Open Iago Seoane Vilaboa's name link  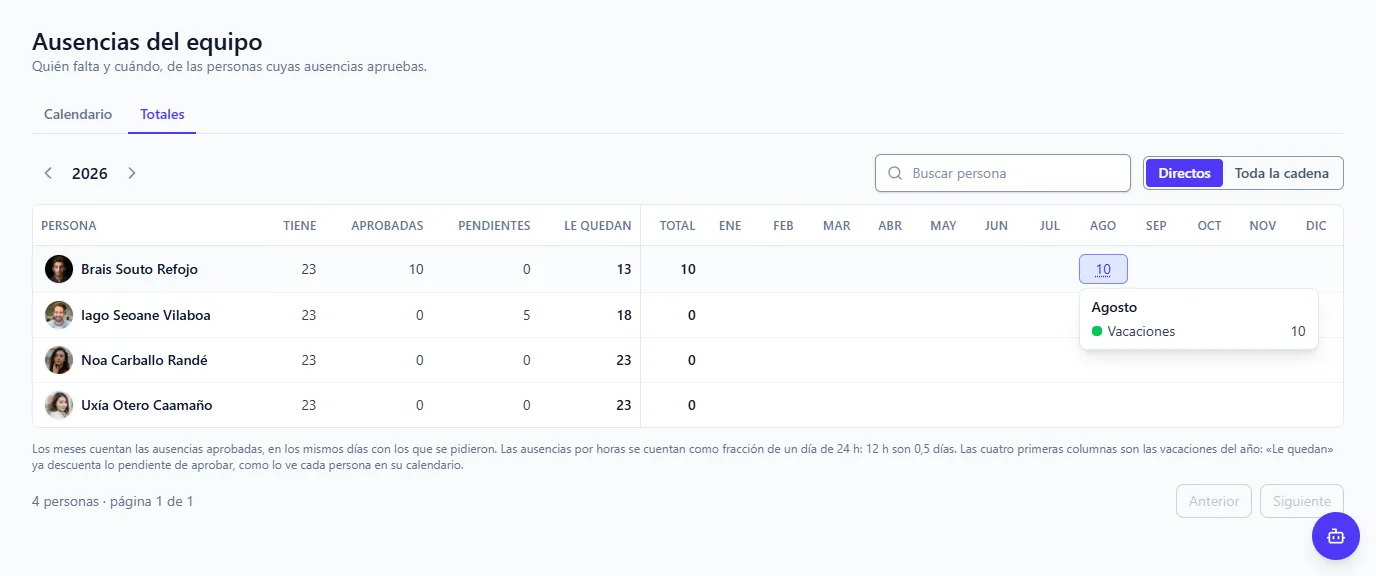coord(146,315)
